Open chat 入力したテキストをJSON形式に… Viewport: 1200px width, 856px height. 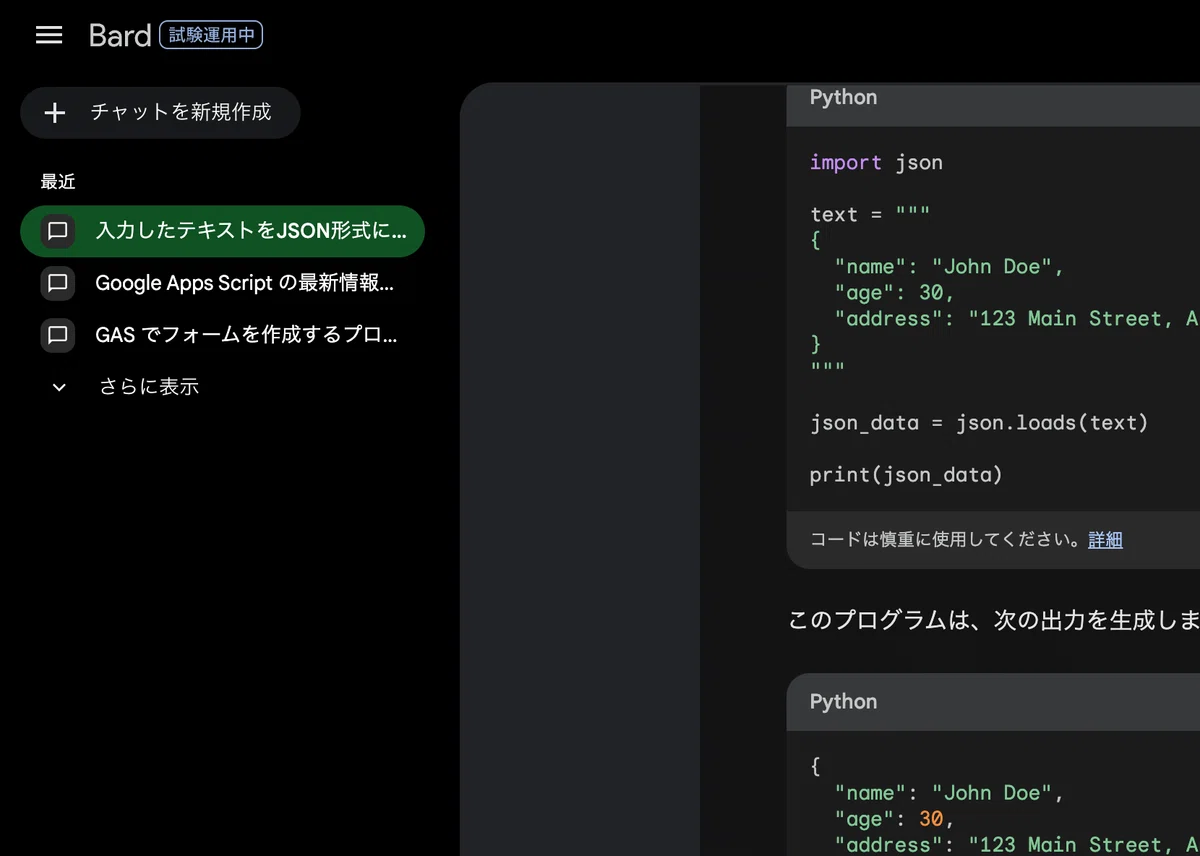(x=222, y=231)
